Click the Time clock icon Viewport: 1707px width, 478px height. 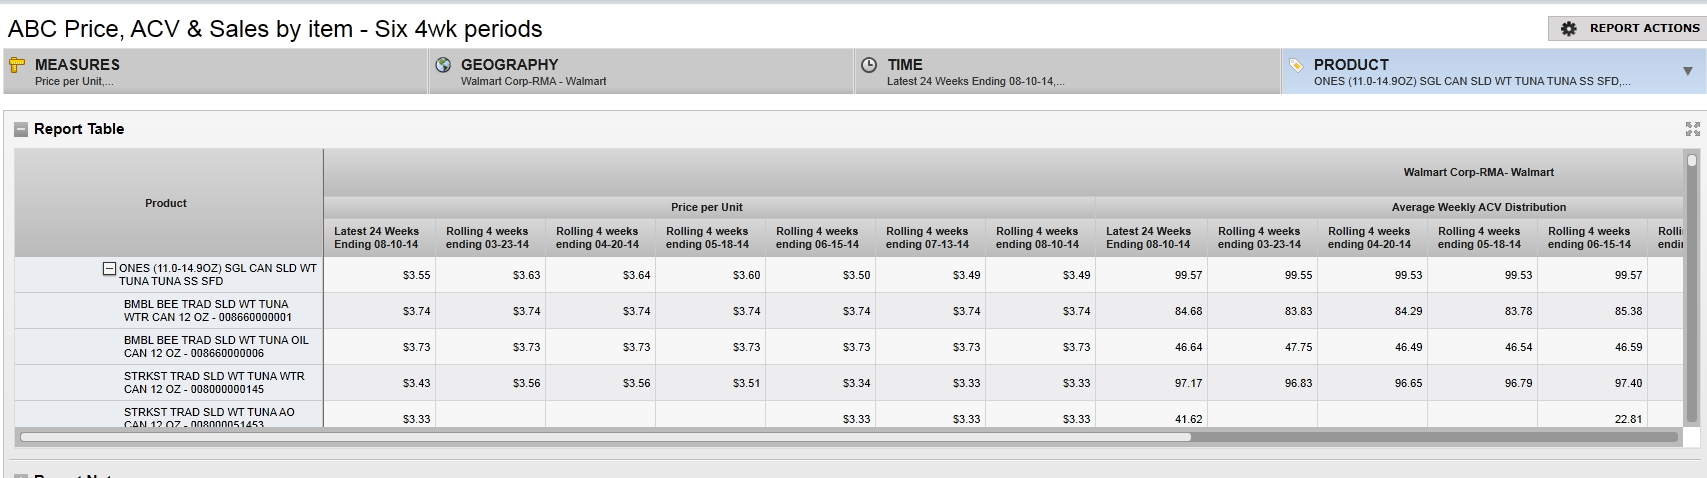[869, 65]
